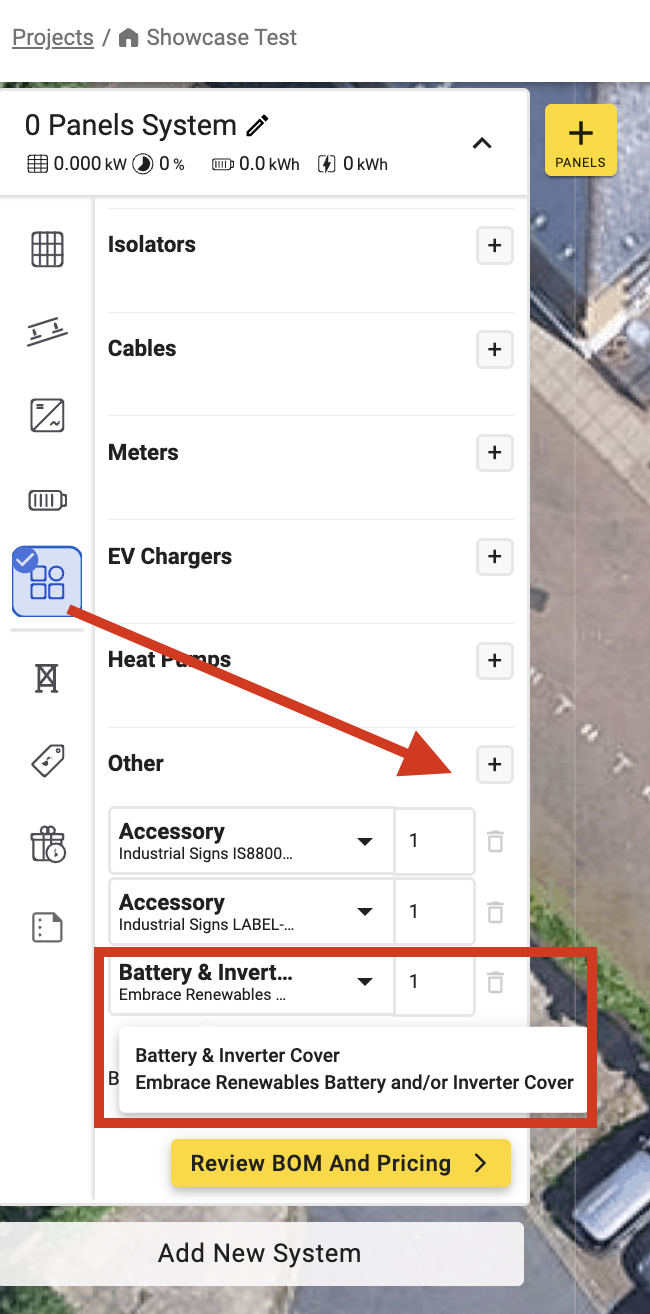This screenshot has width=650, height=1314.
Task: Click Review BOM And Pricing button
Action: pos(341,1164)
